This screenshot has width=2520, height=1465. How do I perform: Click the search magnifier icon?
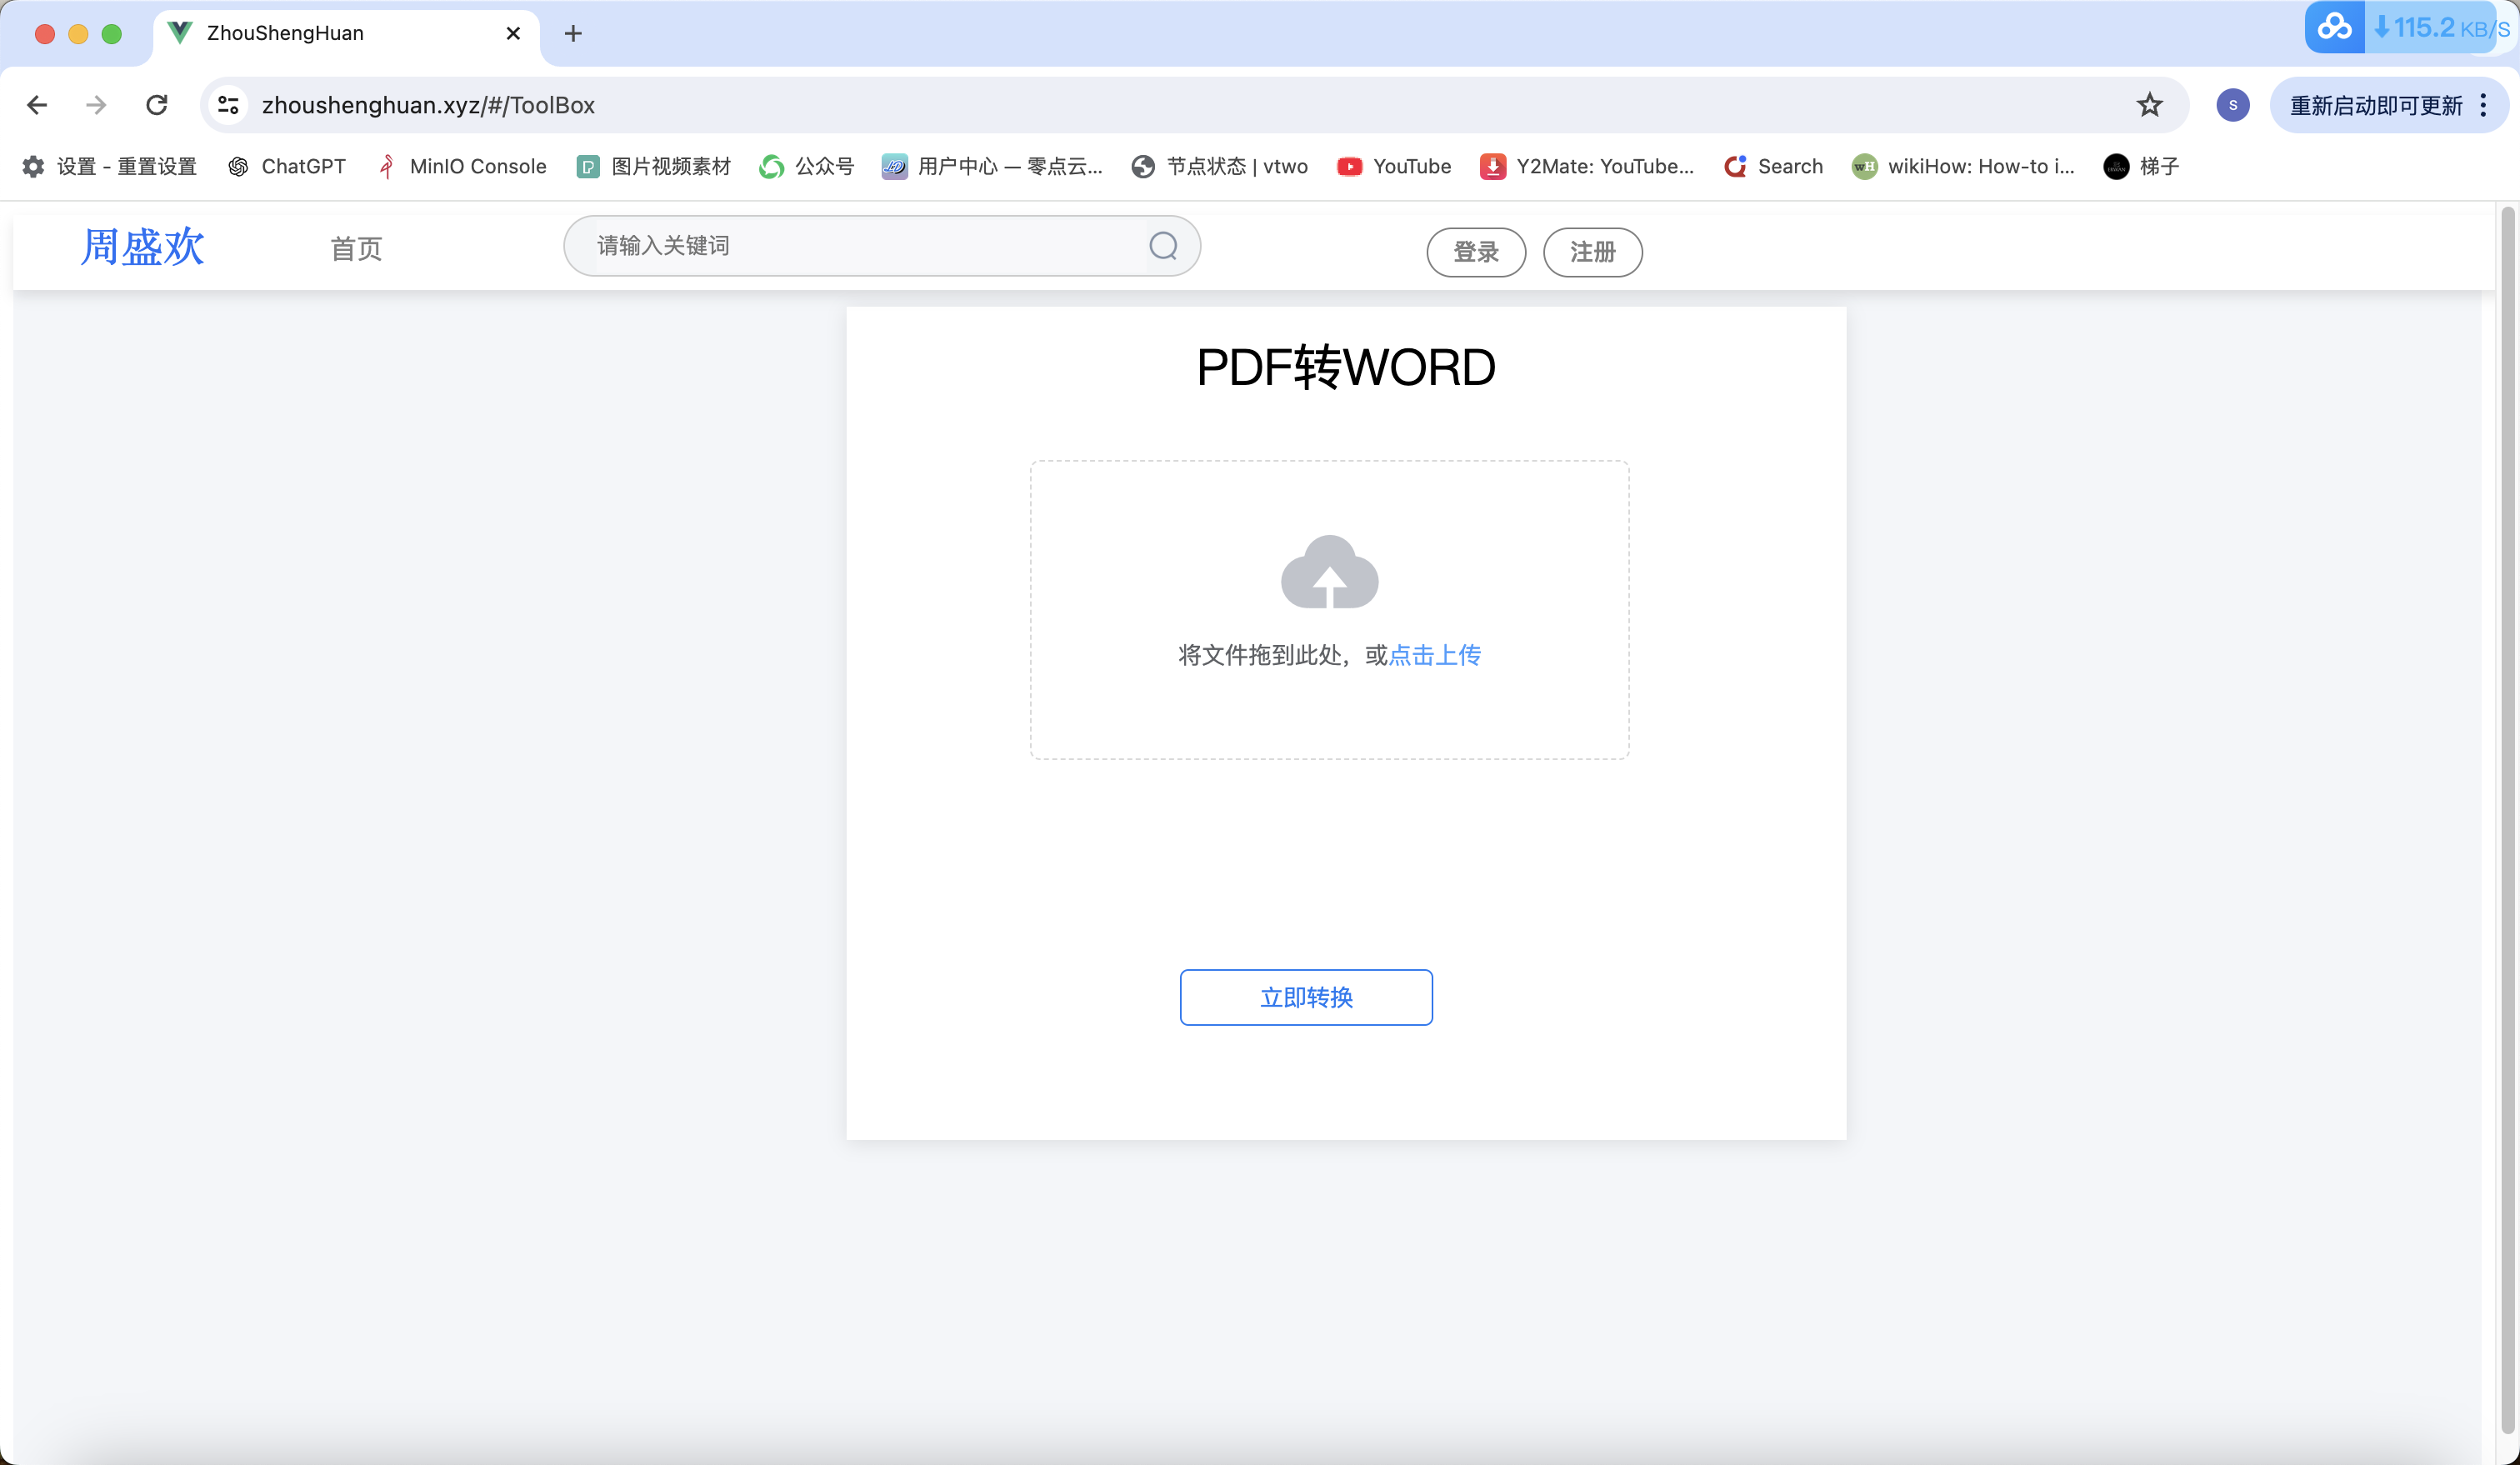pyautogui.click(x=1162, y=246)
